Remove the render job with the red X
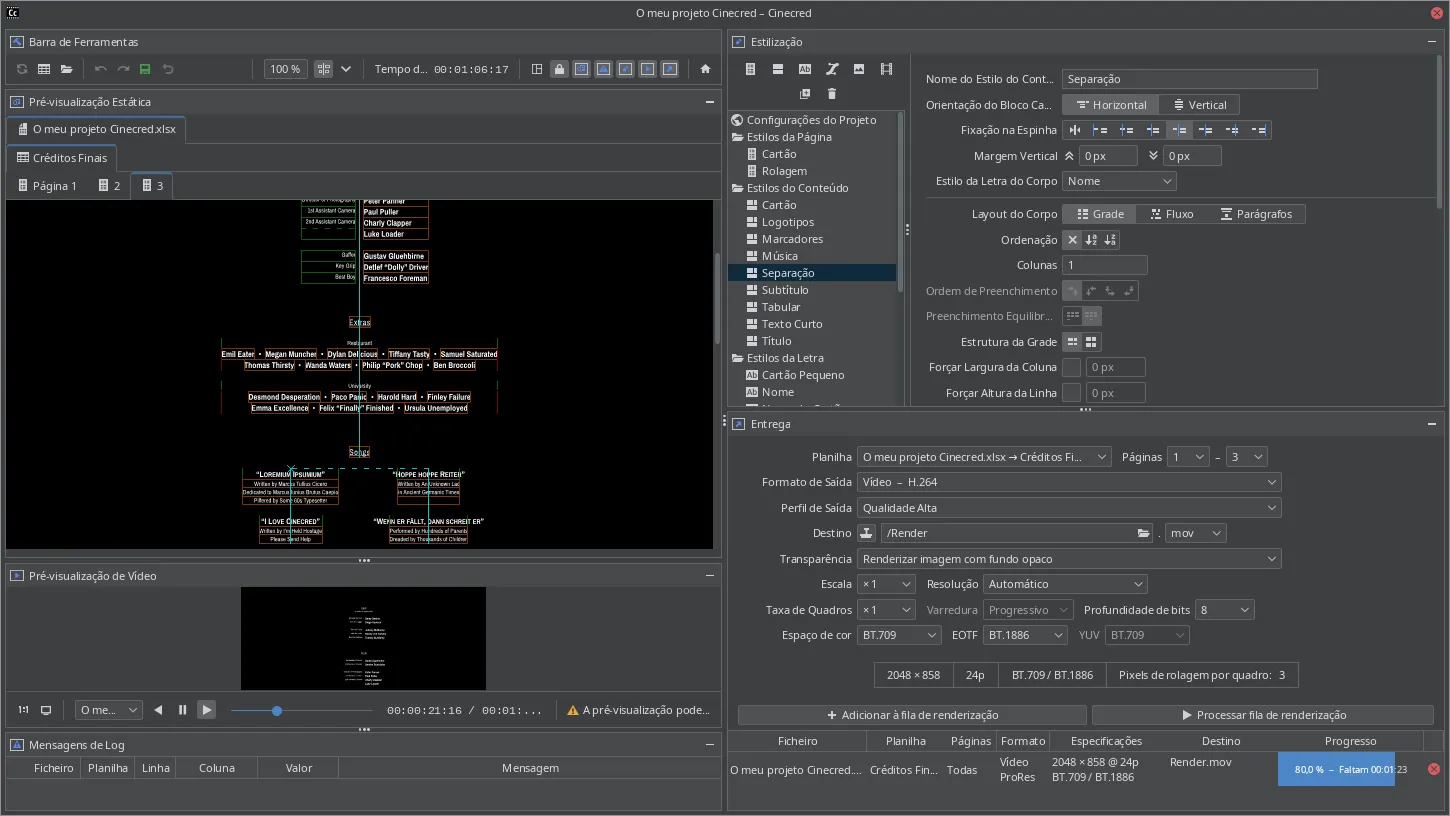 pos(1433,769)
